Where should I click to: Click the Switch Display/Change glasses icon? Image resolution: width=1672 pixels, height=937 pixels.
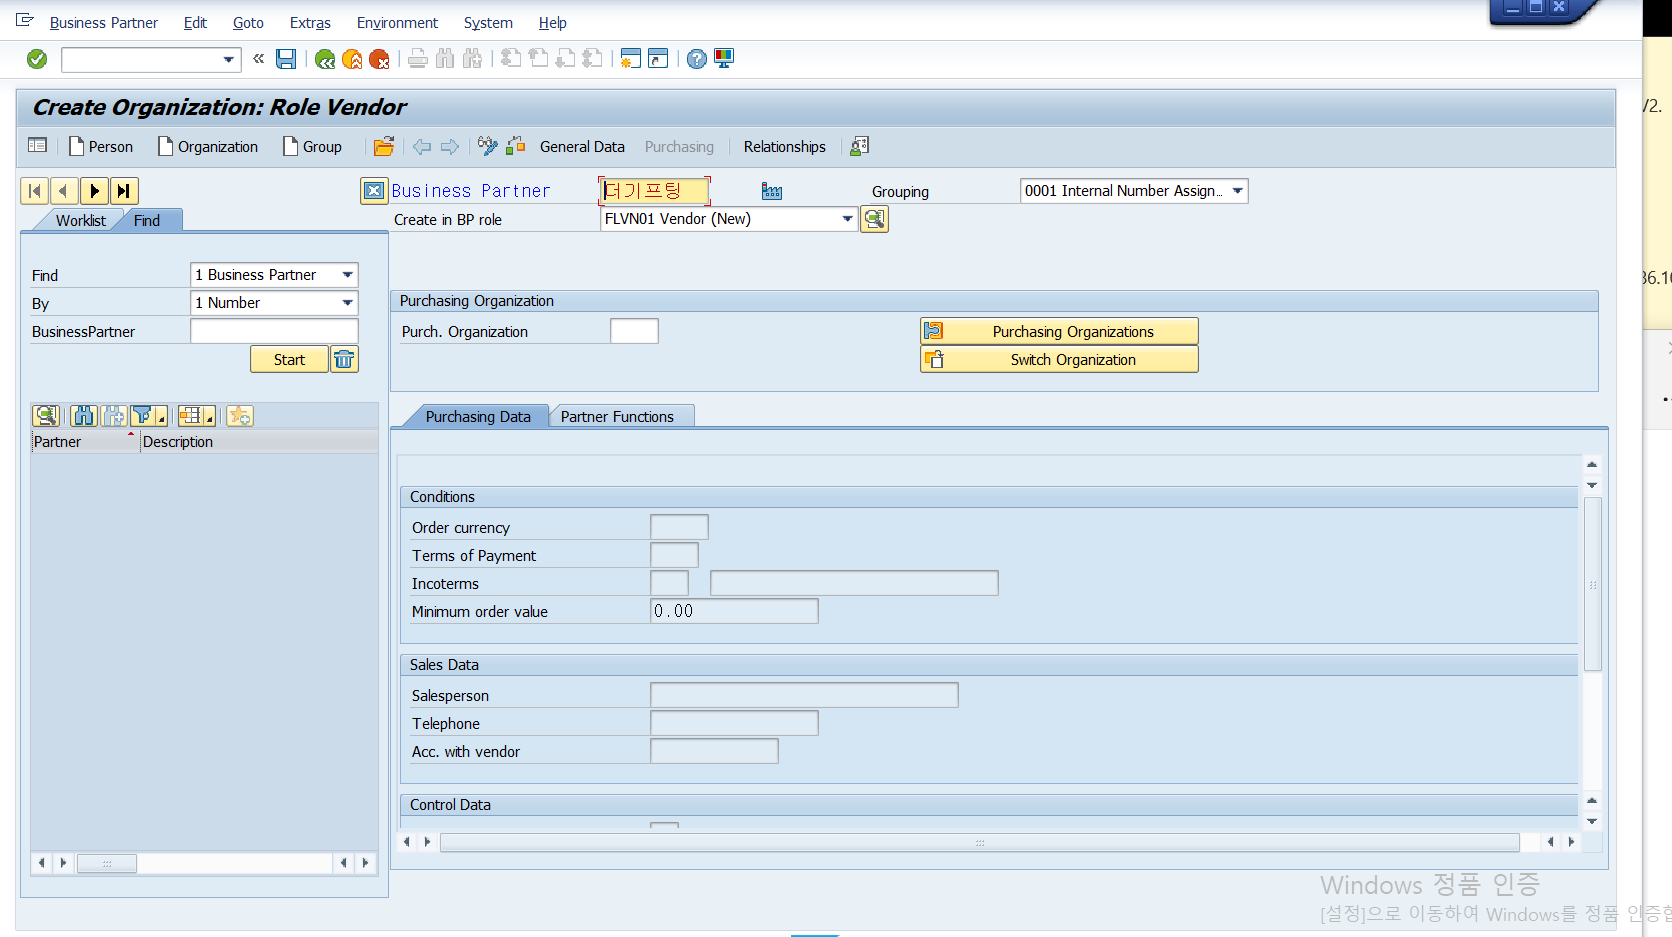point(488,146)
